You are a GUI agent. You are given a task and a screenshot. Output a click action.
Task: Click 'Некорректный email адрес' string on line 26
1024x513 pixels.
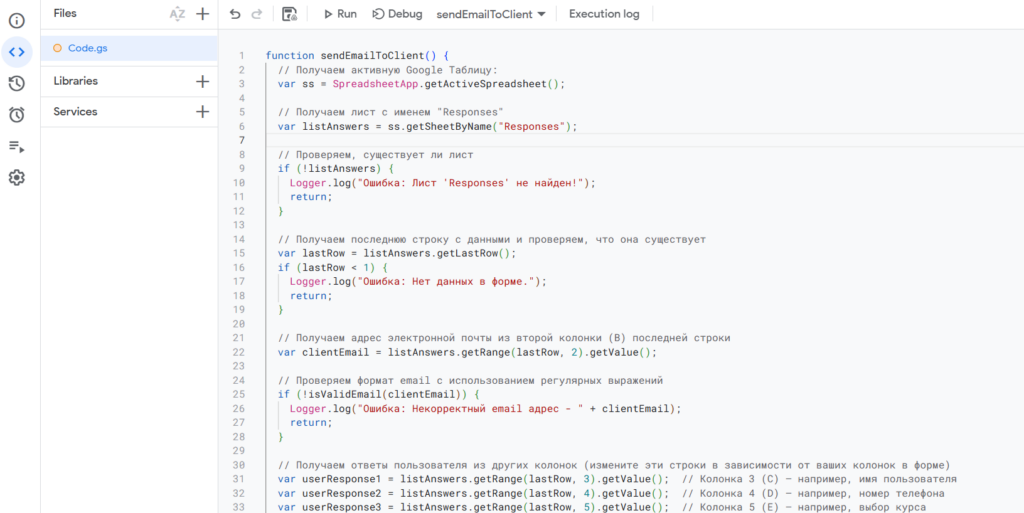pyautogui.click(x=470, y=409)
